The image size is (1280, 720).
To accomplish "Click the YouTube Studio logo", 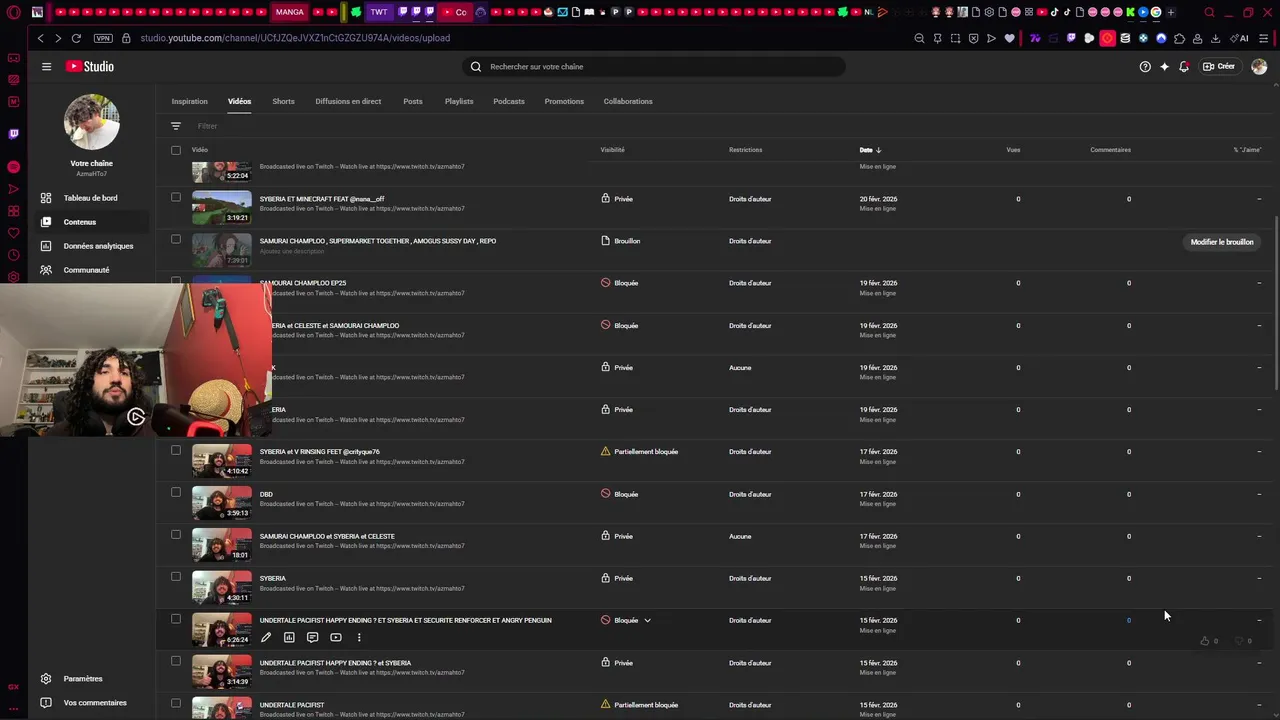I will click(x=90, y=66).
